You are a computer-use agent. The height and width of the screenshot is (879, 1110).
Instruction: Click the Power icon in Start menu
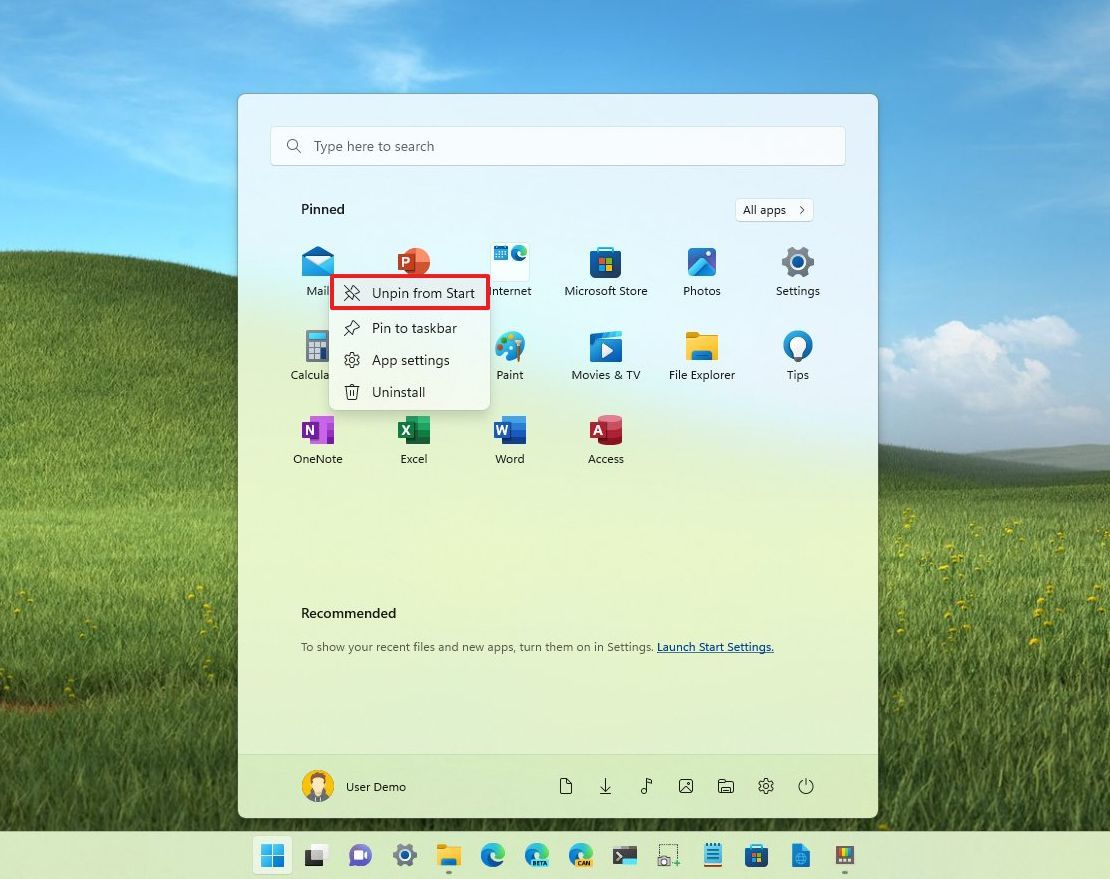806,786
